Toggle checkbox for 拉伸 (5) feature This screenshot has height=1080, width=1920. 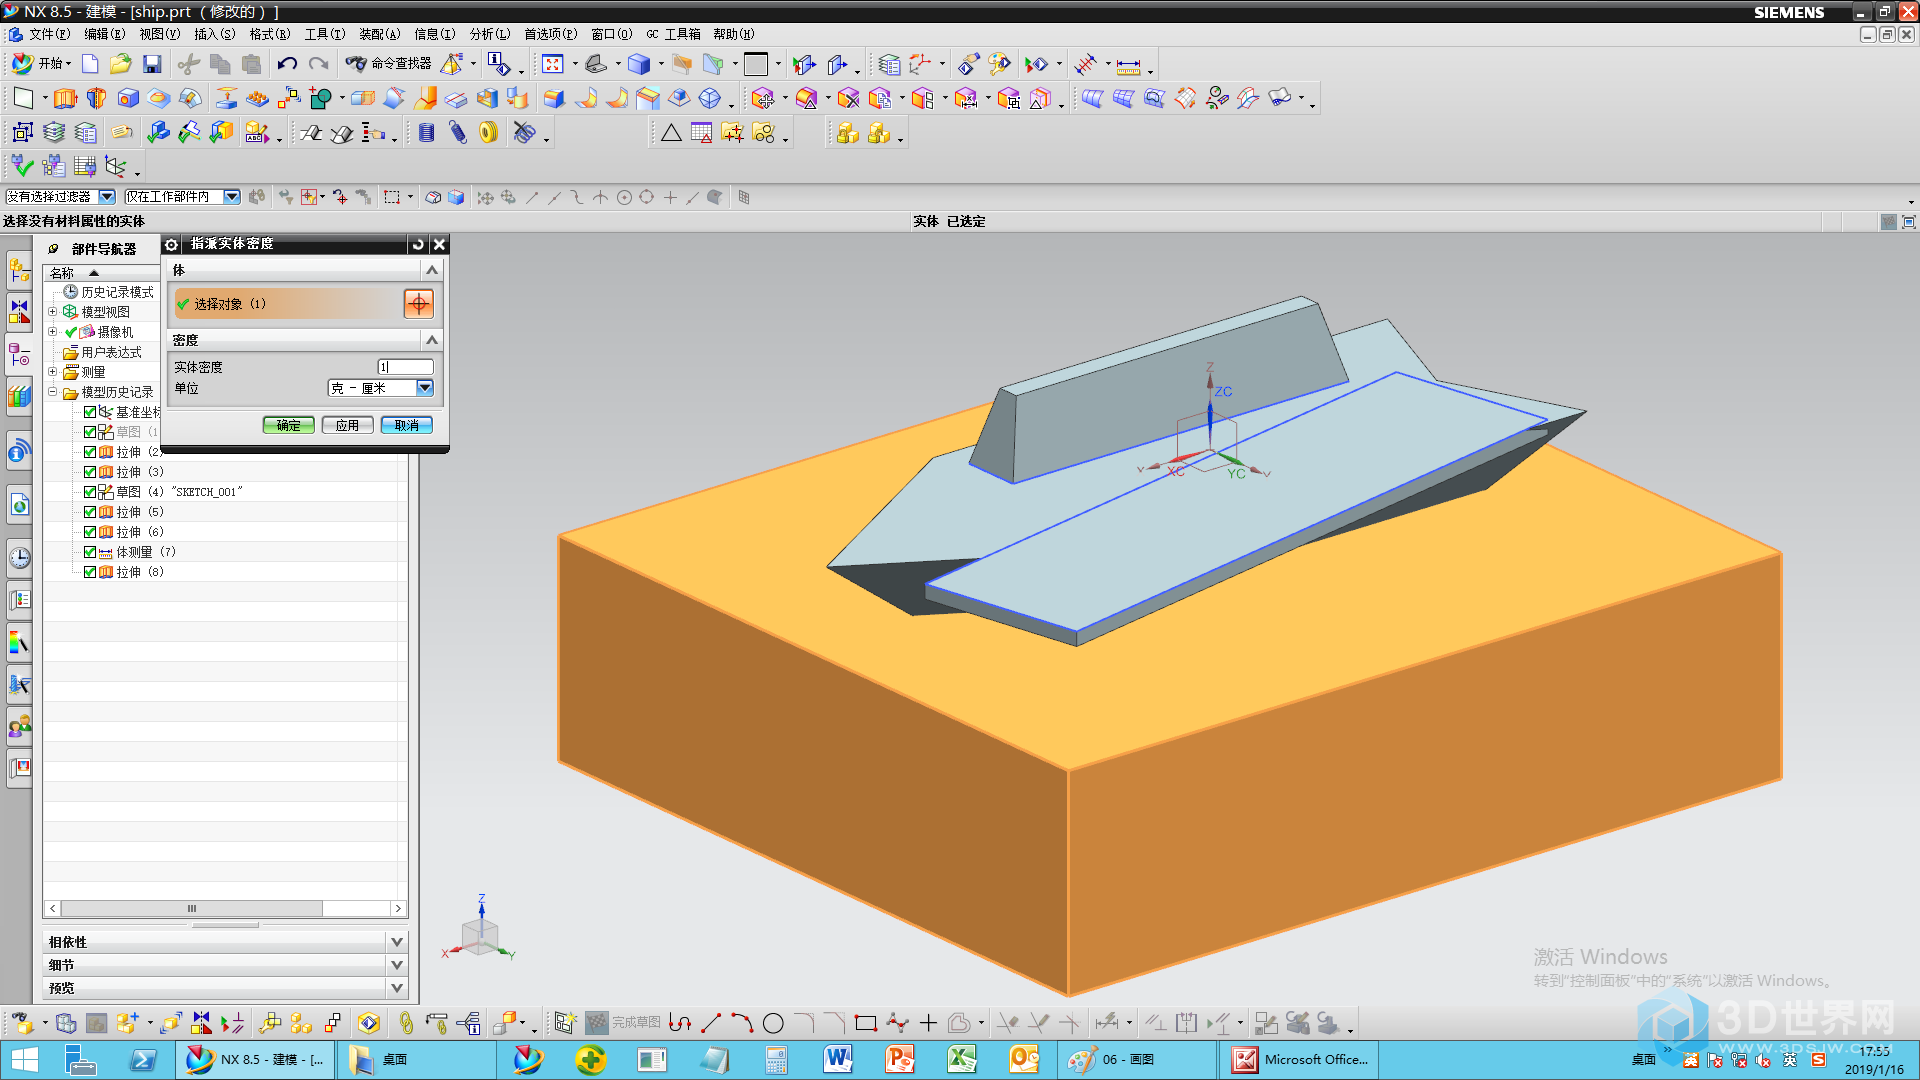click(x=90, y=512)
